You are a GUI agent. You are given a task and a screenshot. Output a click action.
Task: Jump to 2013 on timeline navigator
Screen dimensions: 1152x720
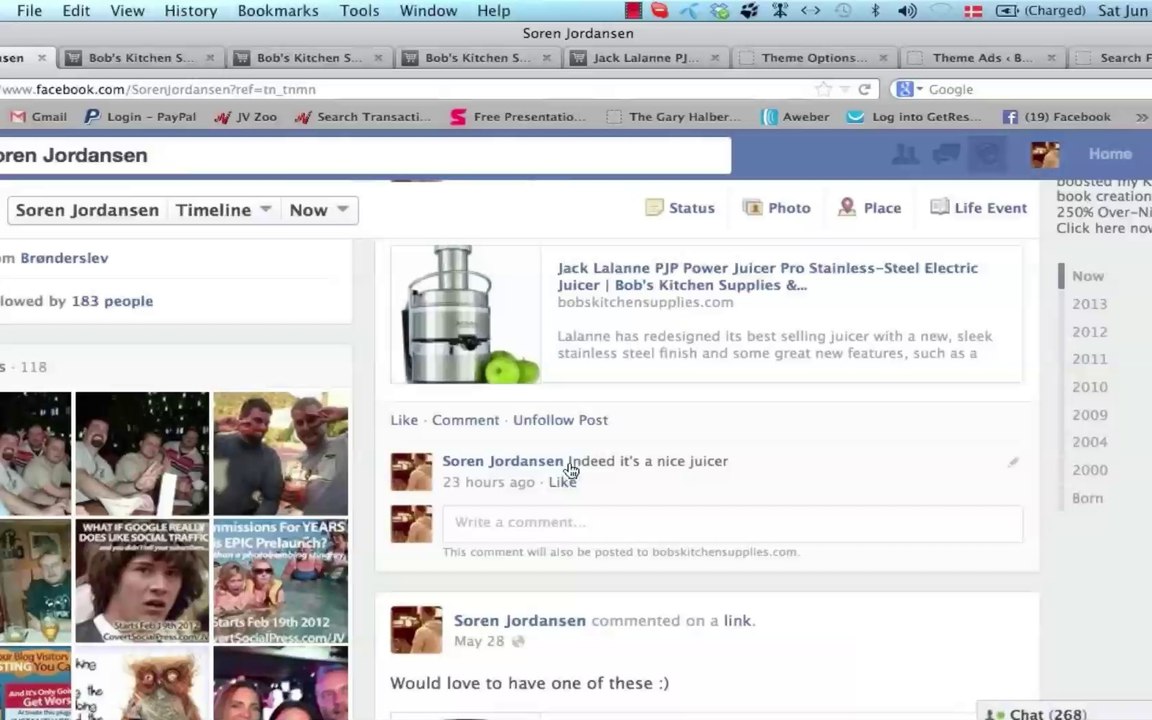(x=1089, y=304)
